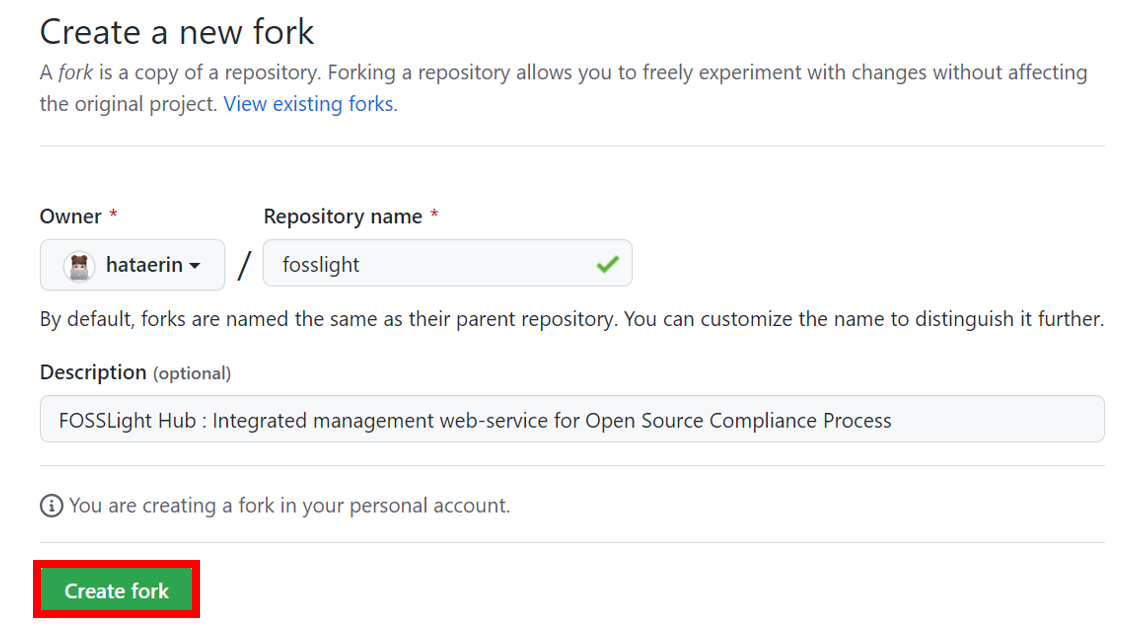Click the Description label text
This screenshot has width=1129, height=626.
93,373
